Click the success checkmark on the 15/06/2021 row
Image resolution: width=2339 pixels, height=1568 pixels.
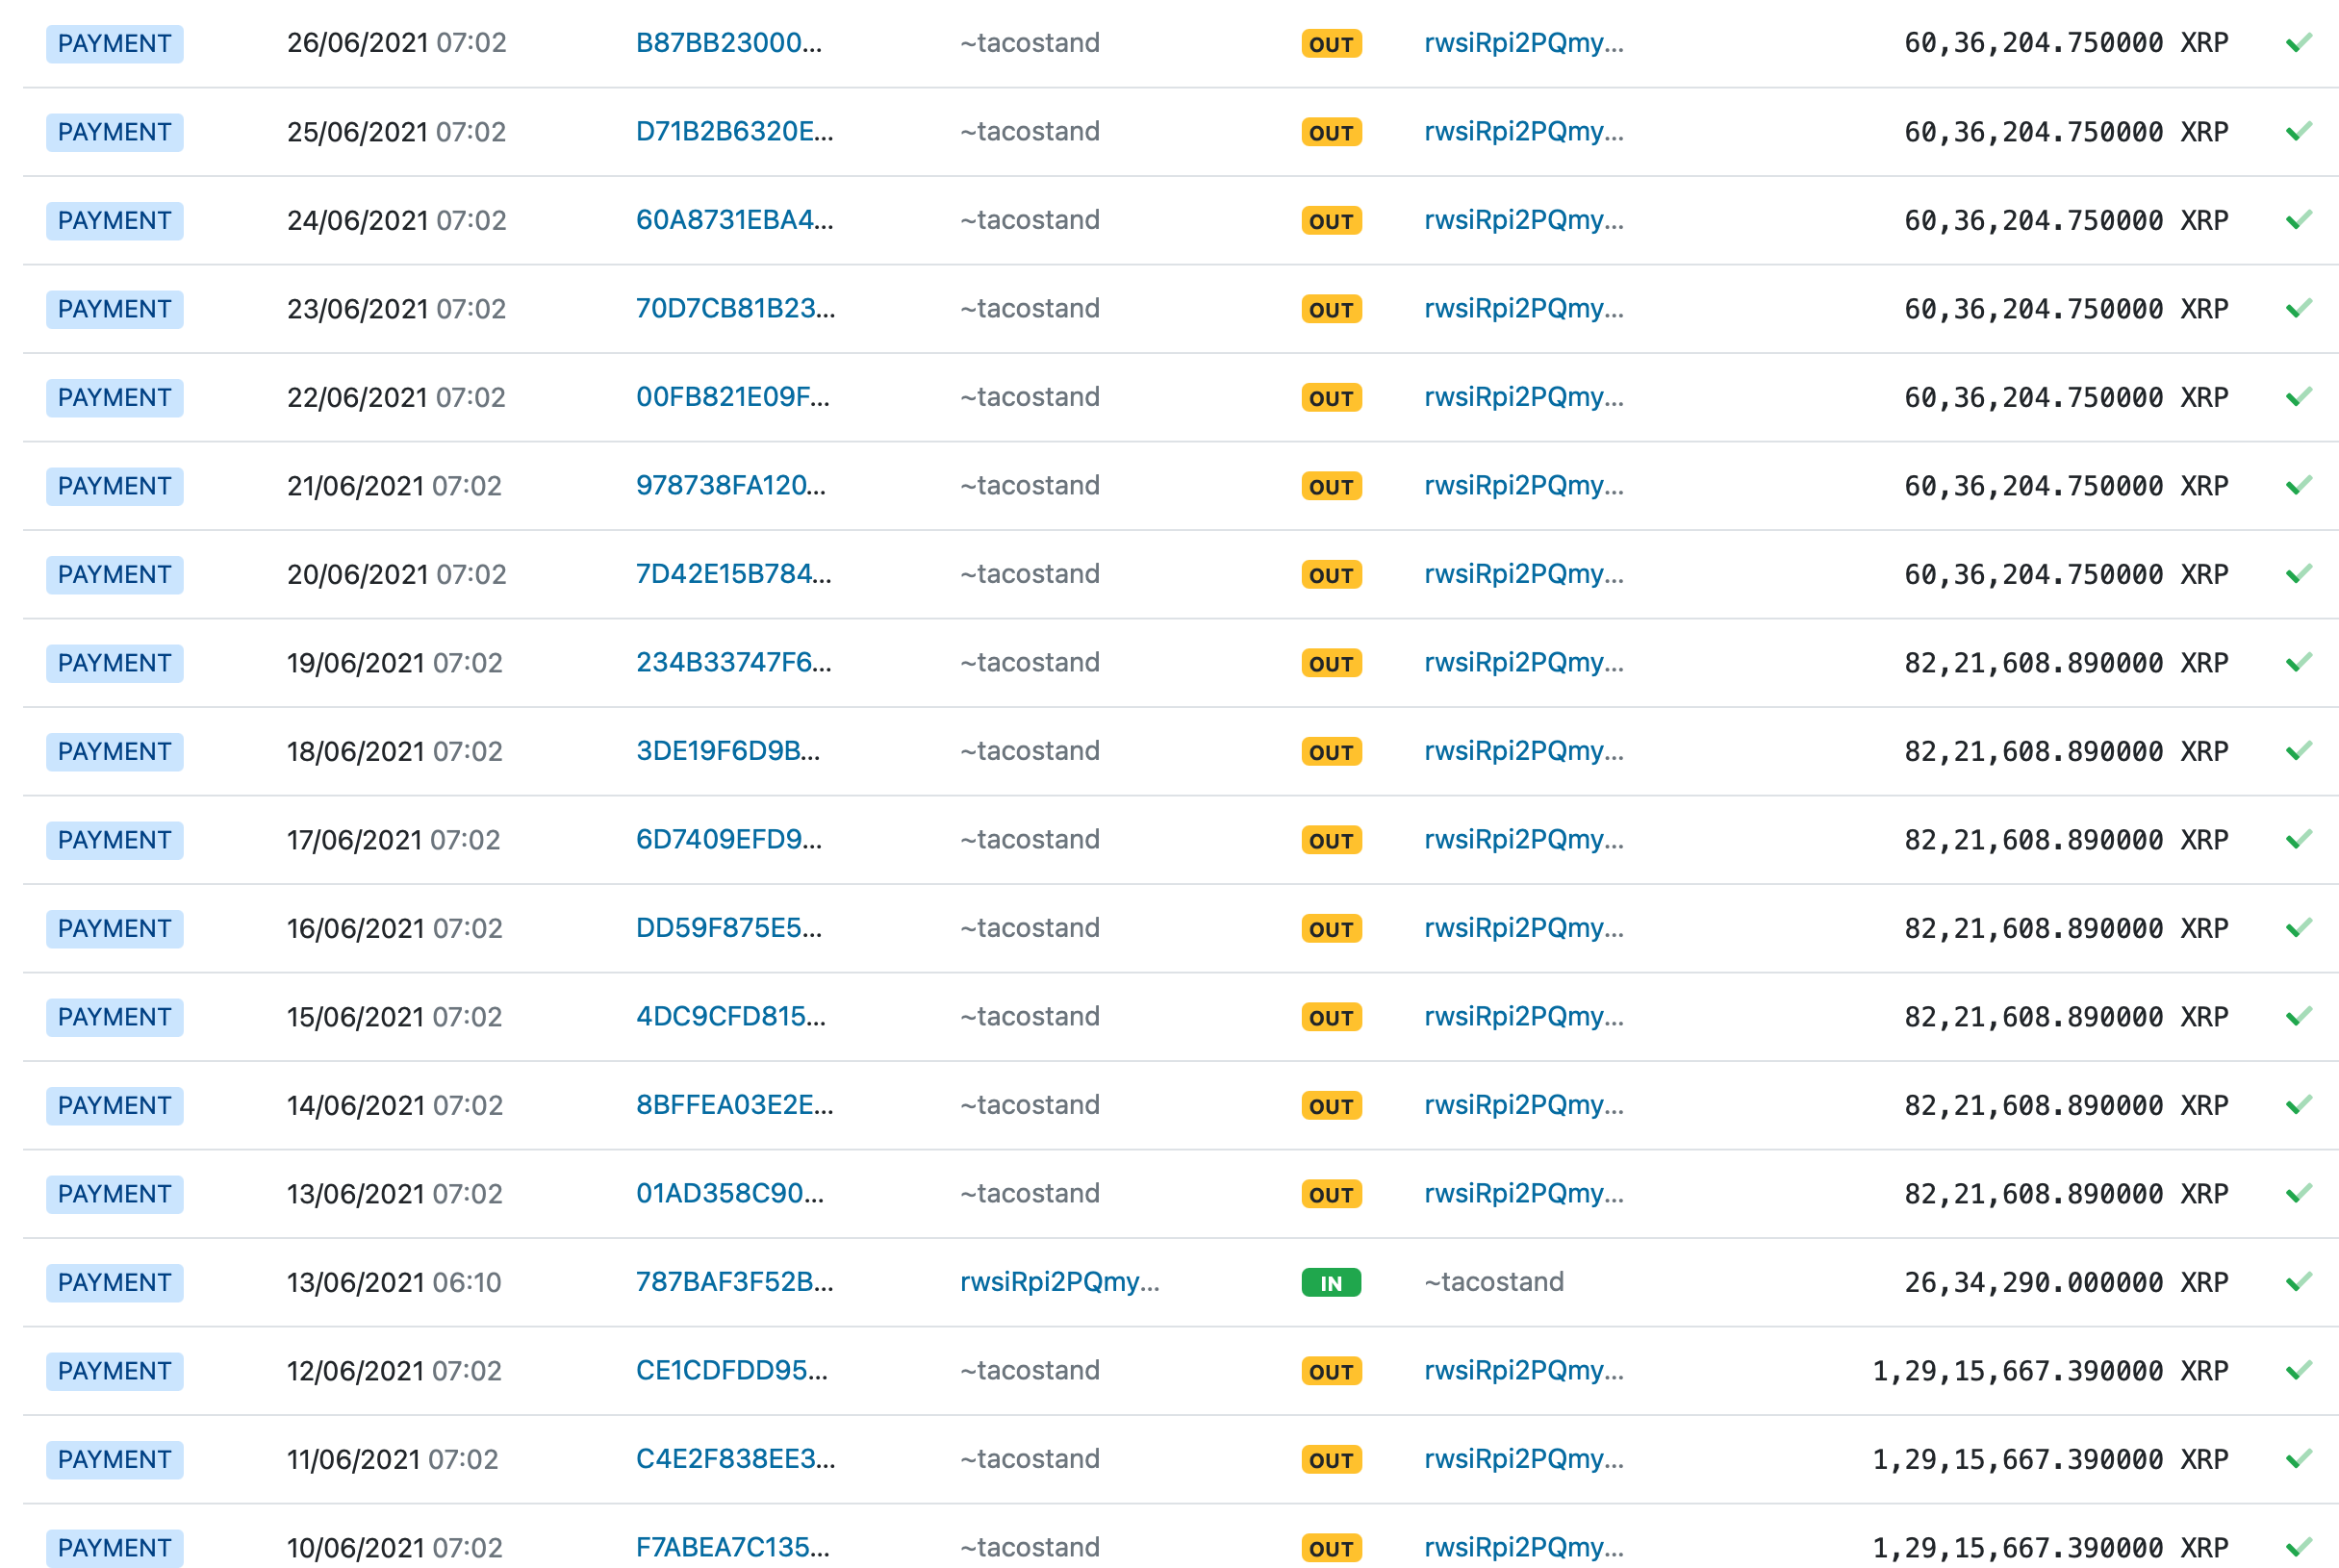click(x=2299, y=1017)
